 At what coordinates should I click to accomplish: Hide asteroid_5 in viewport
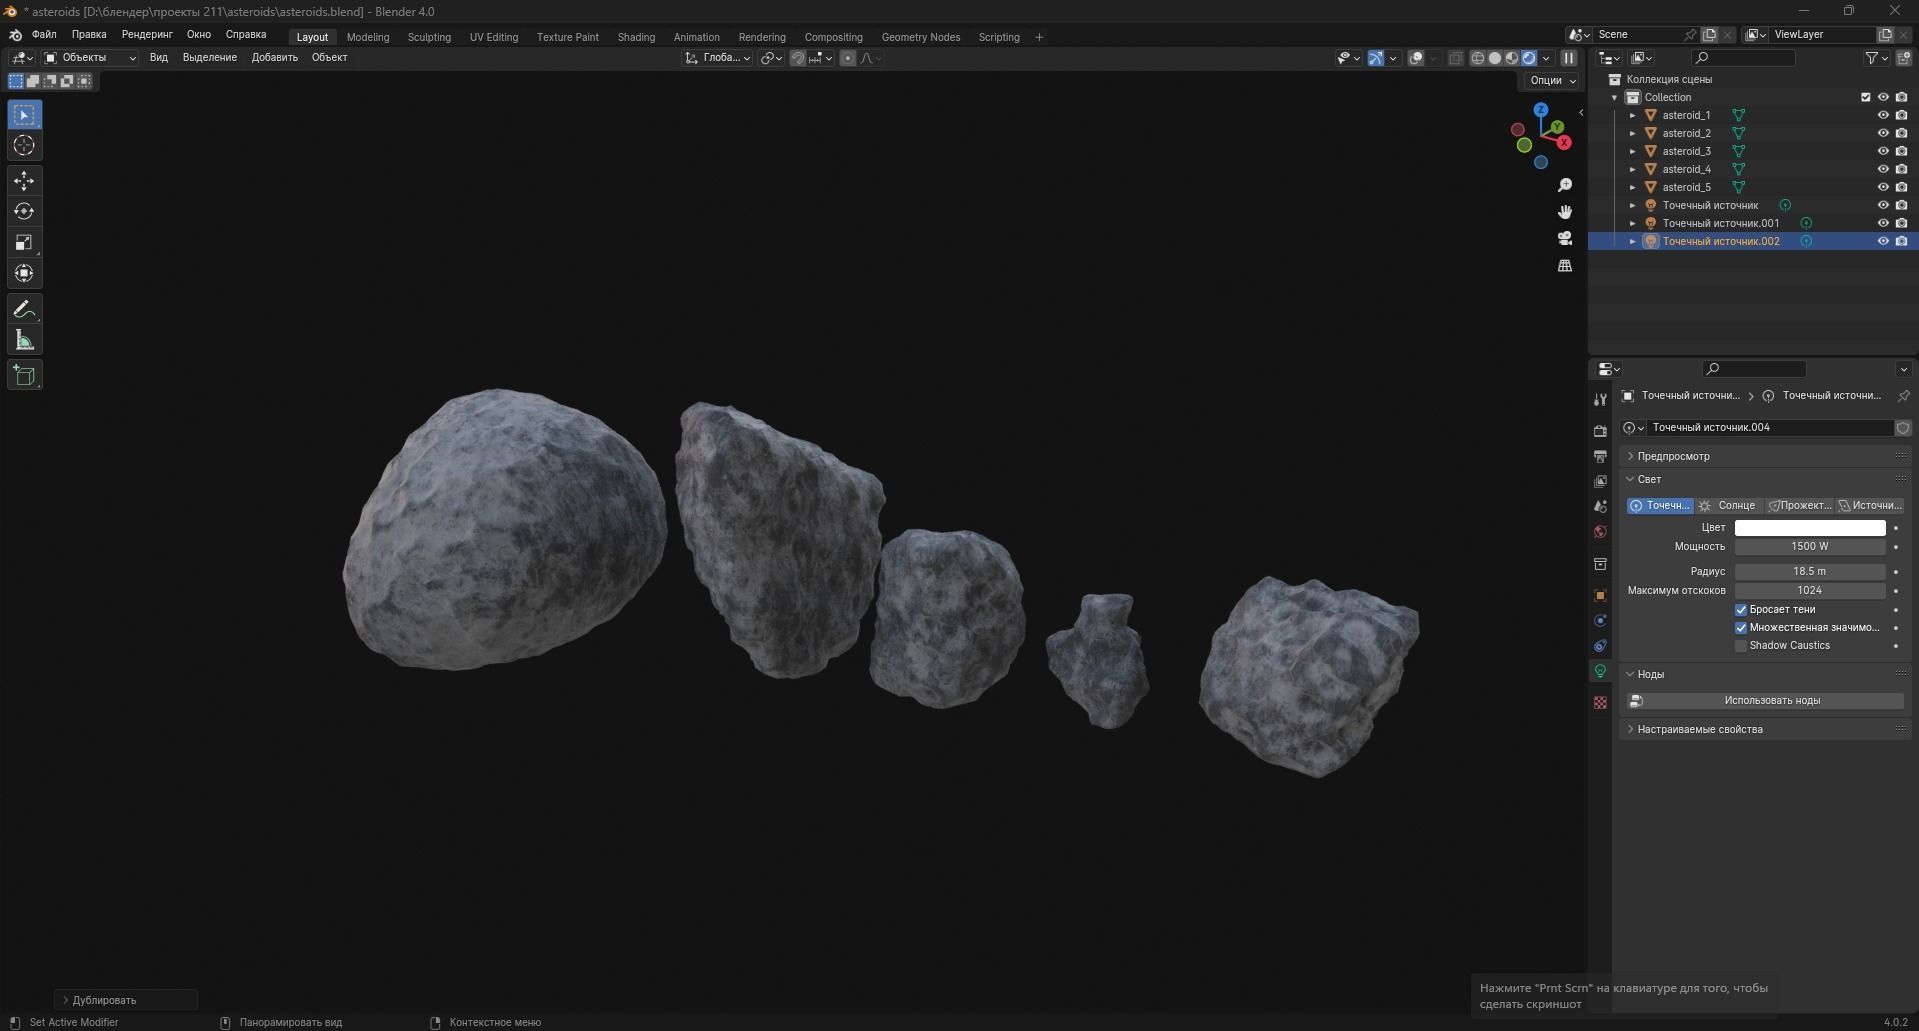(1883, 187)
